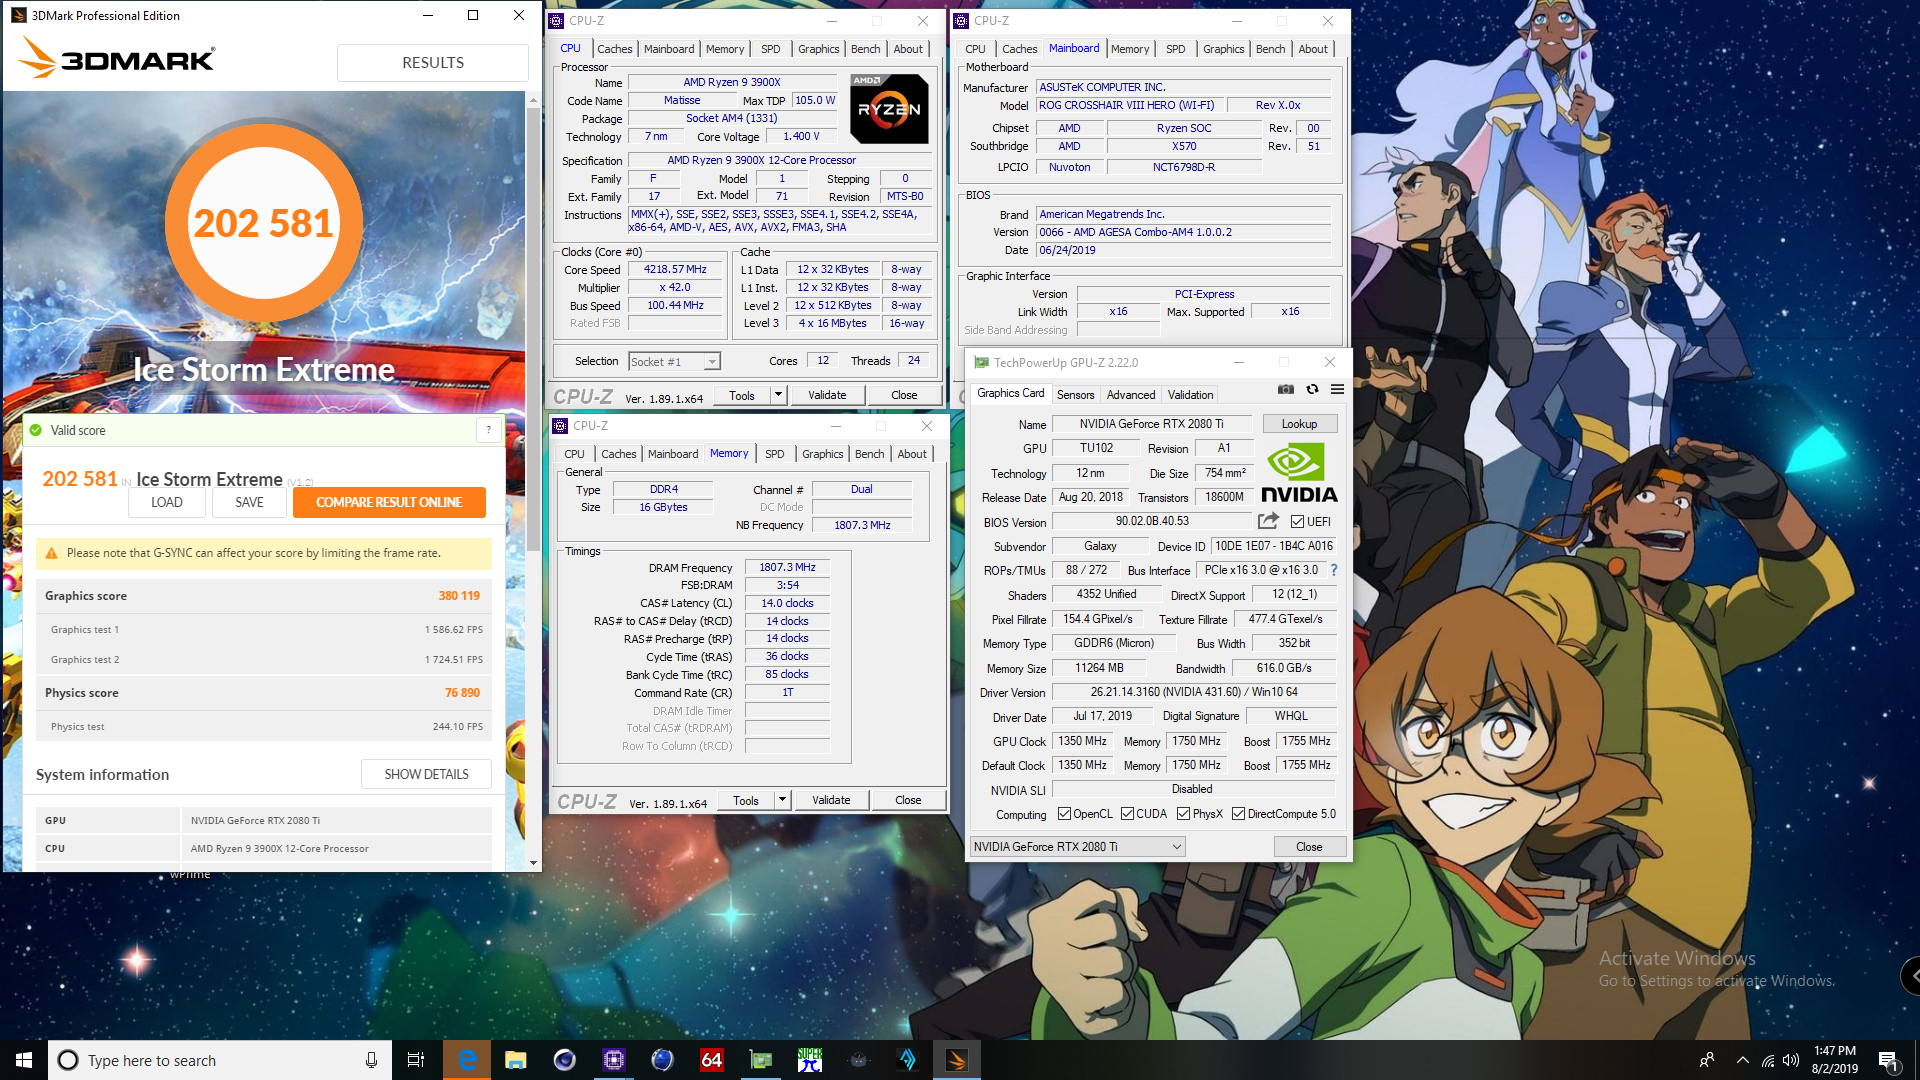Click the Physics score value 76 890
The width and height of the screenshot is (1920, 1080).
tap(462, 693)
